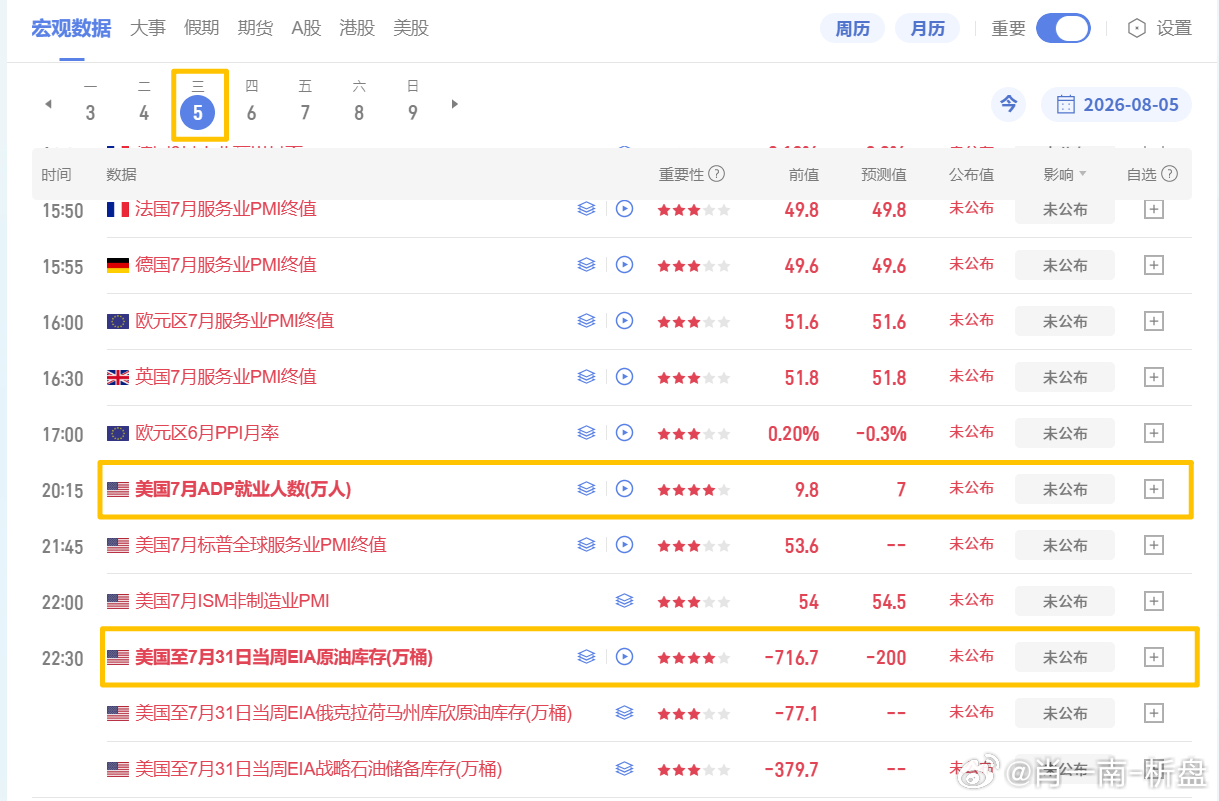Switch to the 假期 tab
The image size is (1219, 801).
pyautogui.click(x=202, y=28)
